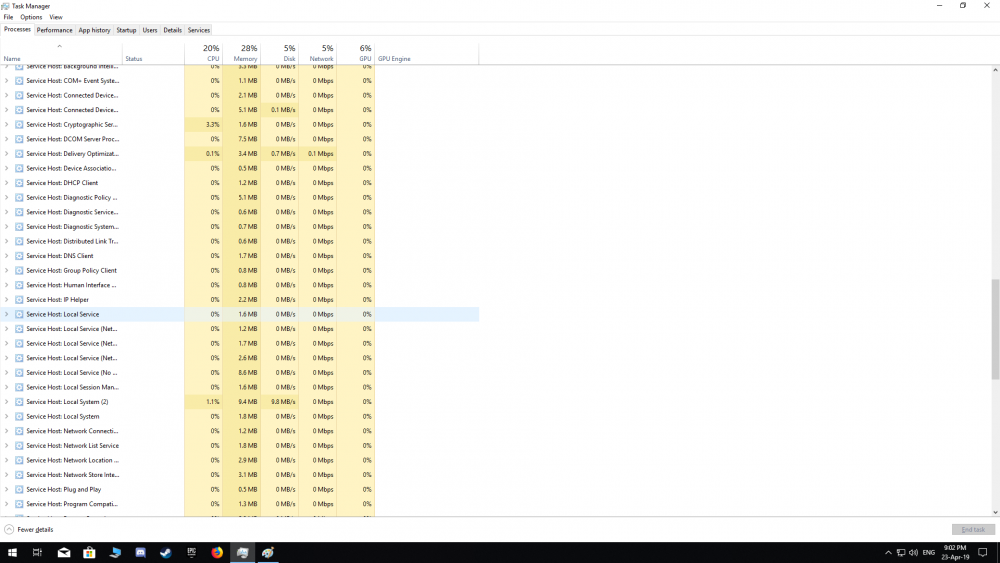Expand Service Host: DHCP Client row
Screen dimensions: 1000x563
pyautogui.click(x=6, y=183)
